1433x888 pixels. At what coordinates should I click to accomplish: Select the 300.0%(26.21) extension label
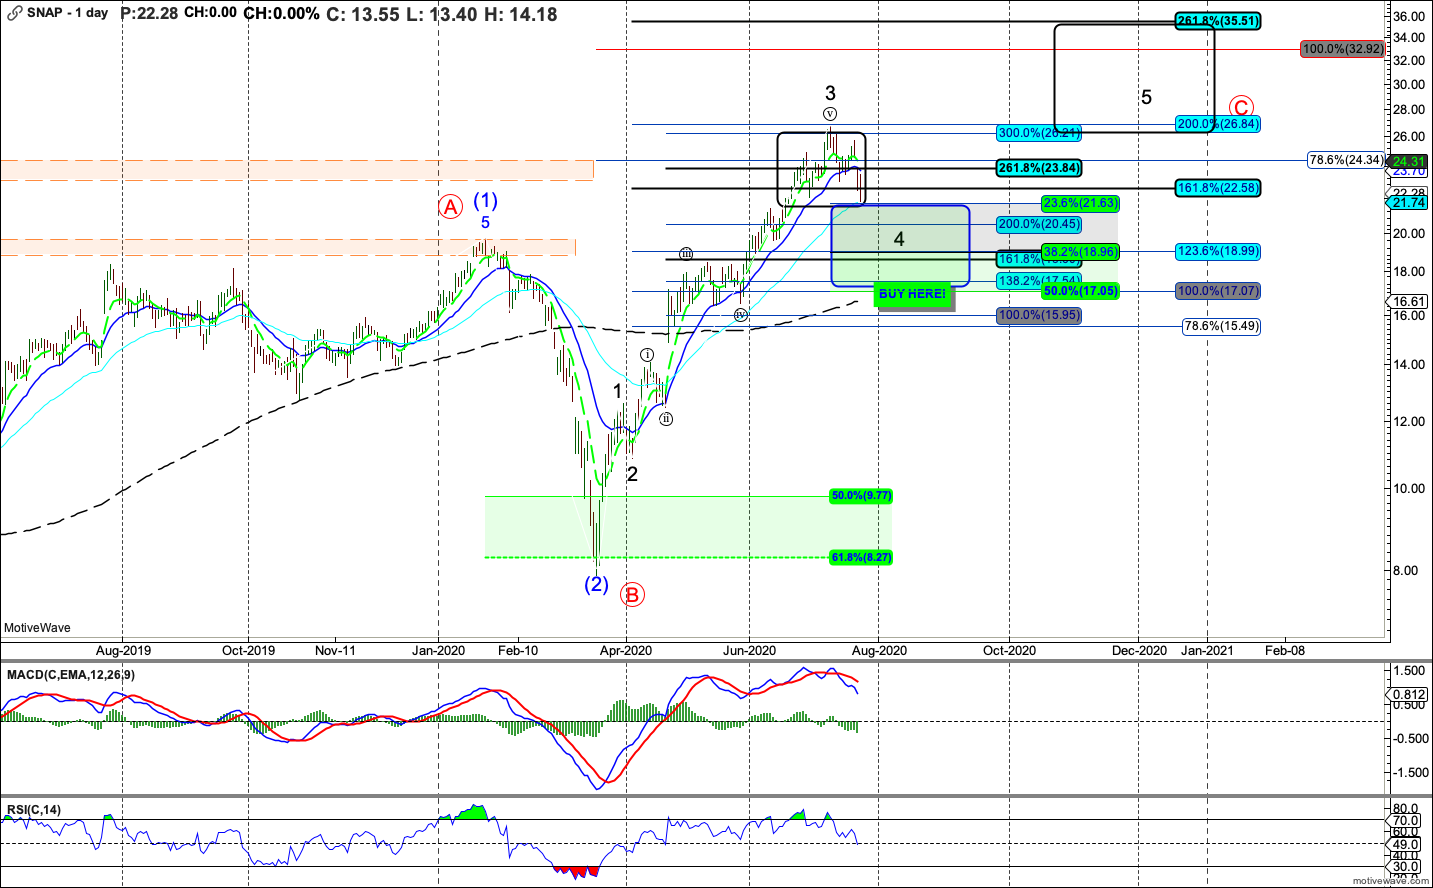click(1039, 133)
